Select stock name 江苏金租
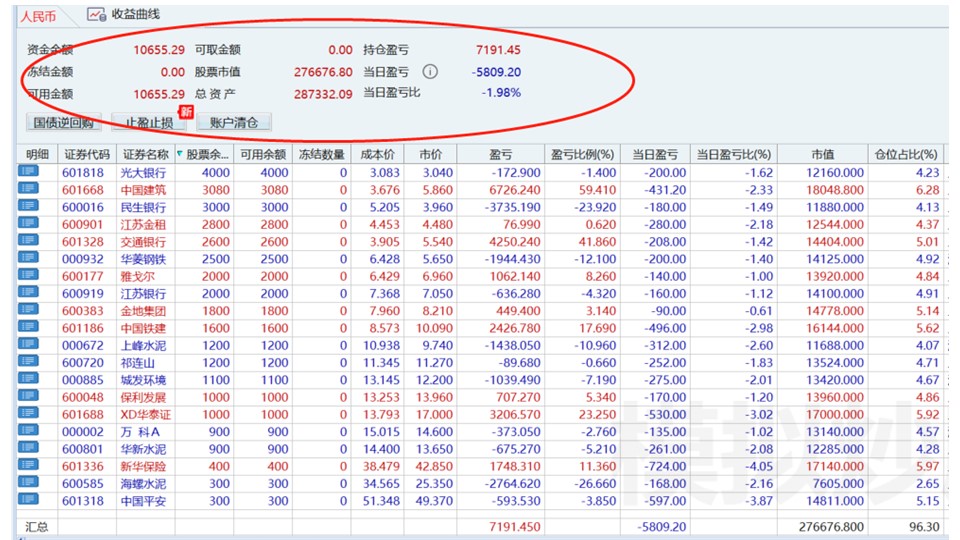Image resolution: width=960 pixels, height=540 pixels. [143, 224]
